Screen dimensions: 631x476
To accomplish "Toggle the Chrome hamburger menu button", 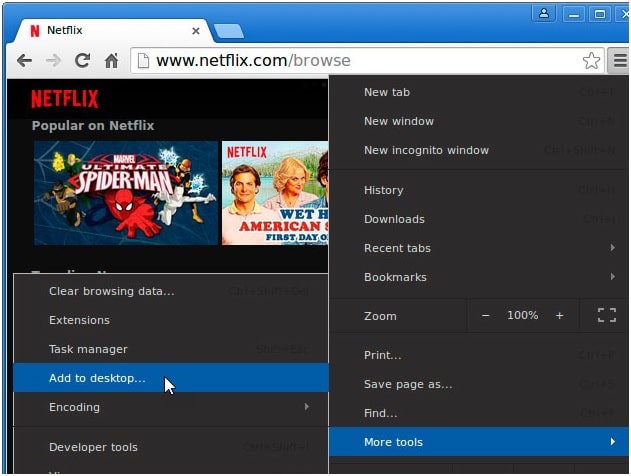I will coord(620,61).
